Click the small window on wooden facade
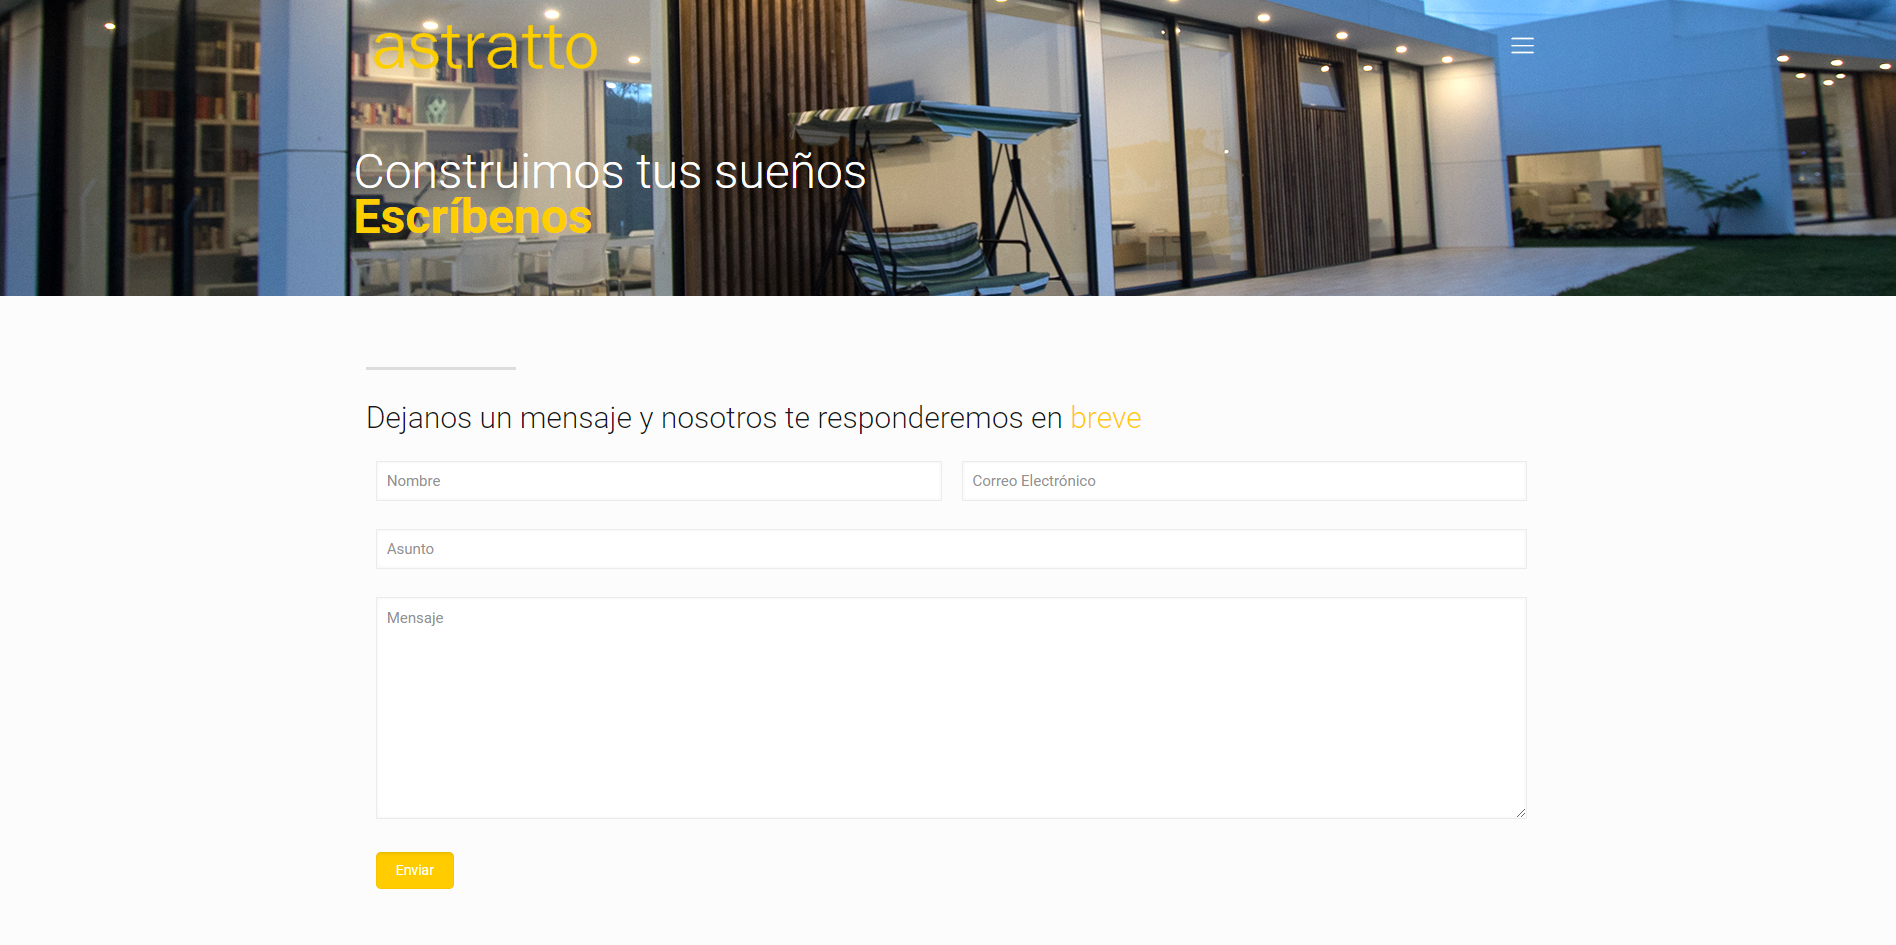Viewport: 1896px width, 945px height. click(1322, 85)
